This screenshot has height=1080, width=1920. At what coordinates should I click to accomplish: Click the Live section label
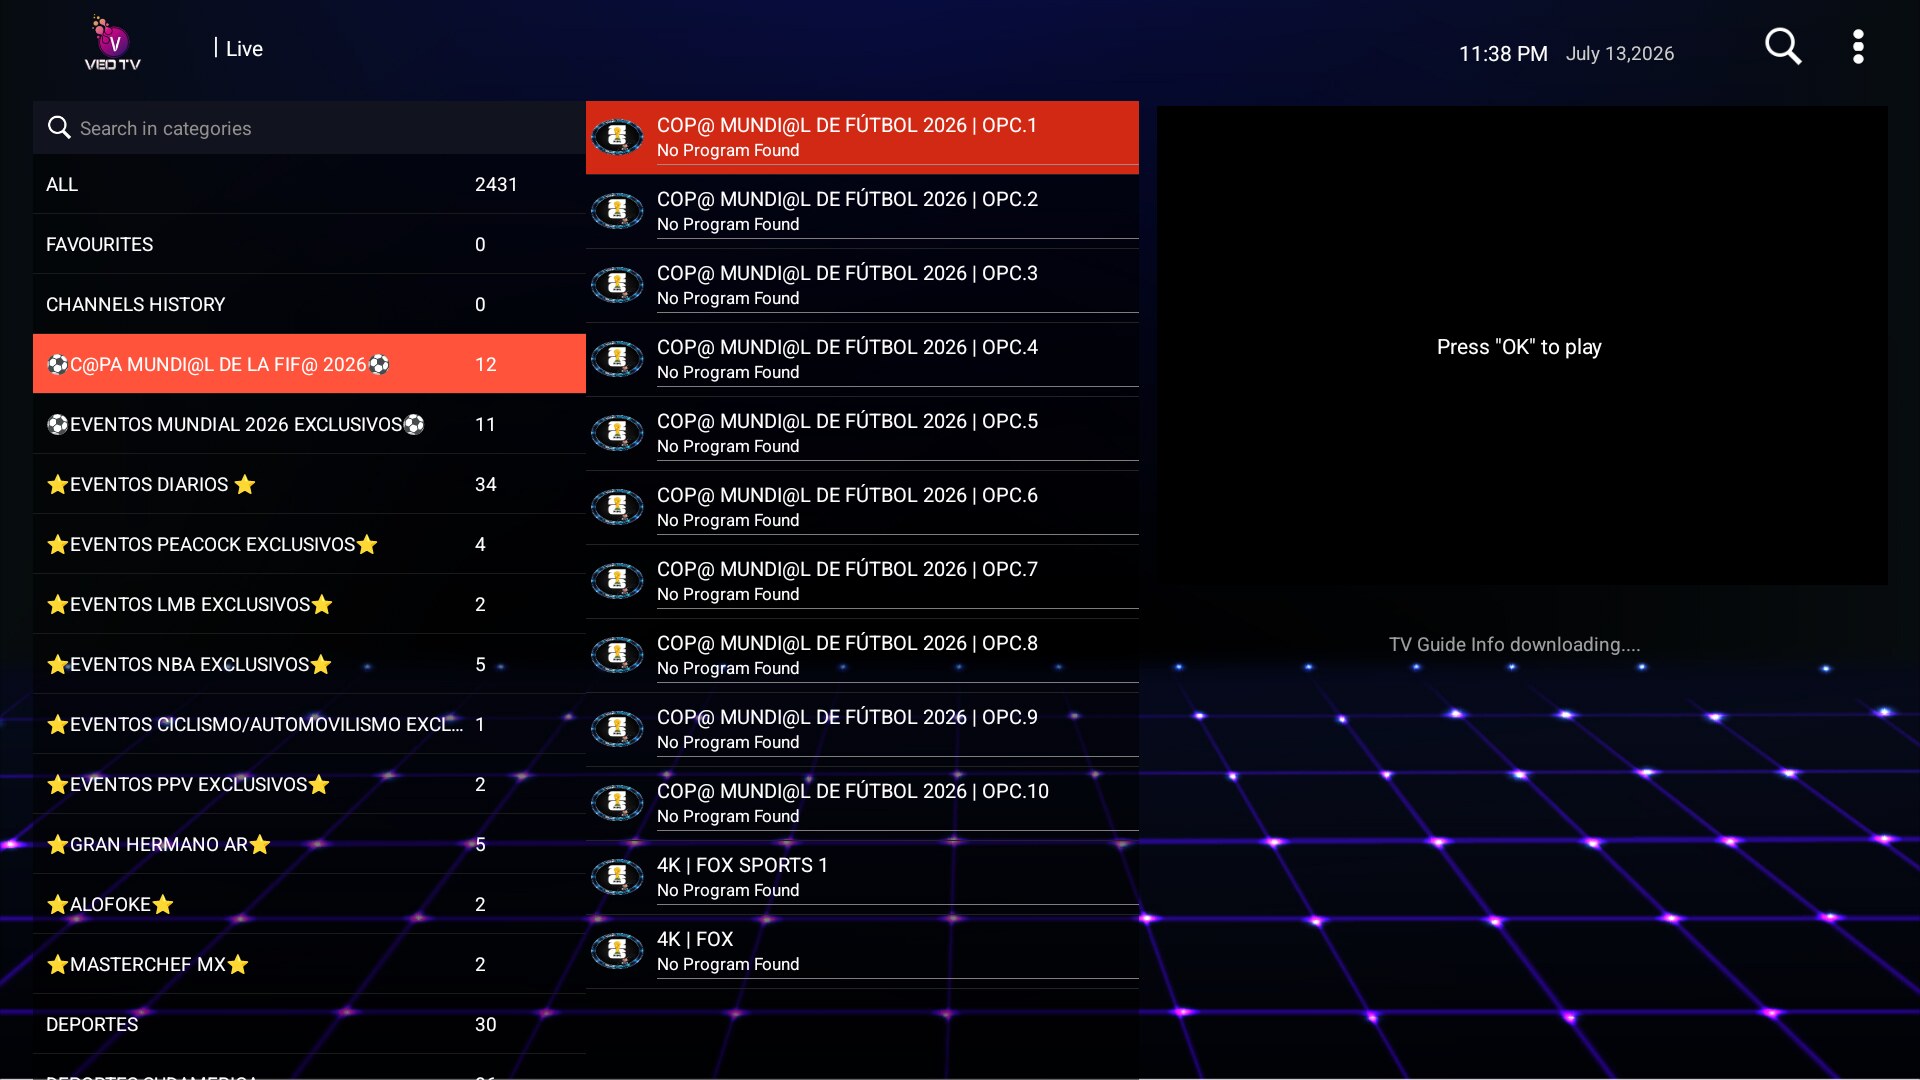[244, 48]
